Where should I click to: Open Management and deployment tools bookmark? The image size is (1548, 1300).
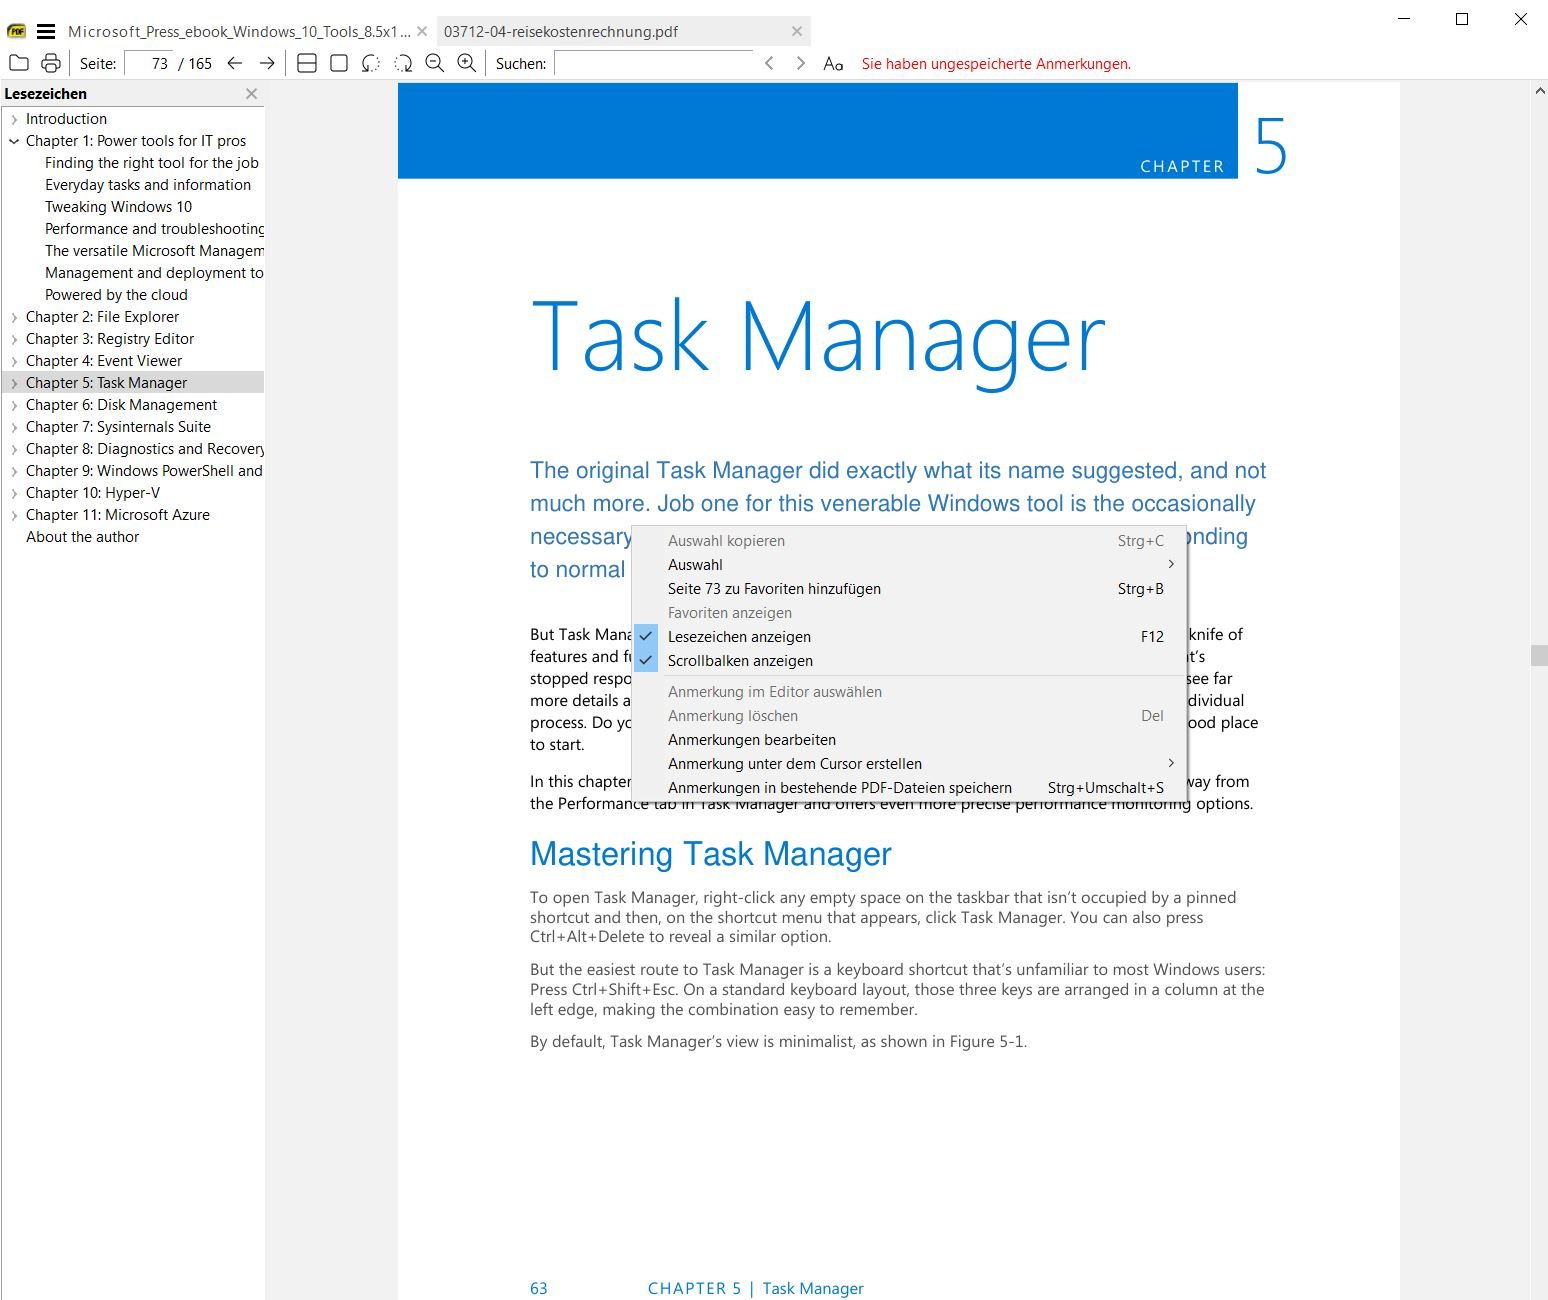154,273
